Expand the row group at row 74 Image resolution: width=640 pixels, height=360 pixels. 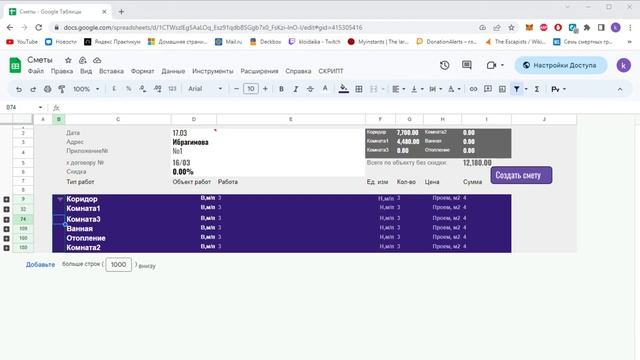point(6,219)
